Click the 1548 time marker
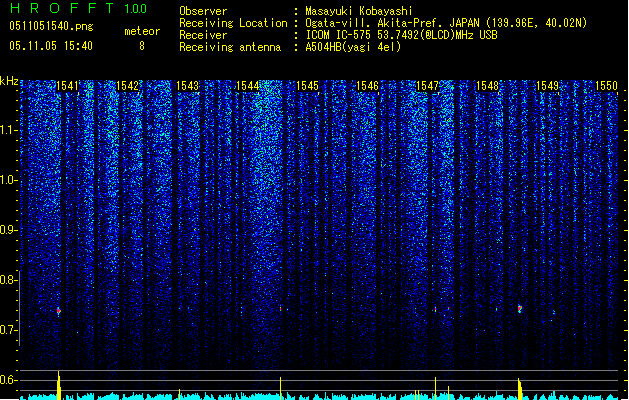The width and height of the screenshot is (629, 400). click(x=487, y=86)
